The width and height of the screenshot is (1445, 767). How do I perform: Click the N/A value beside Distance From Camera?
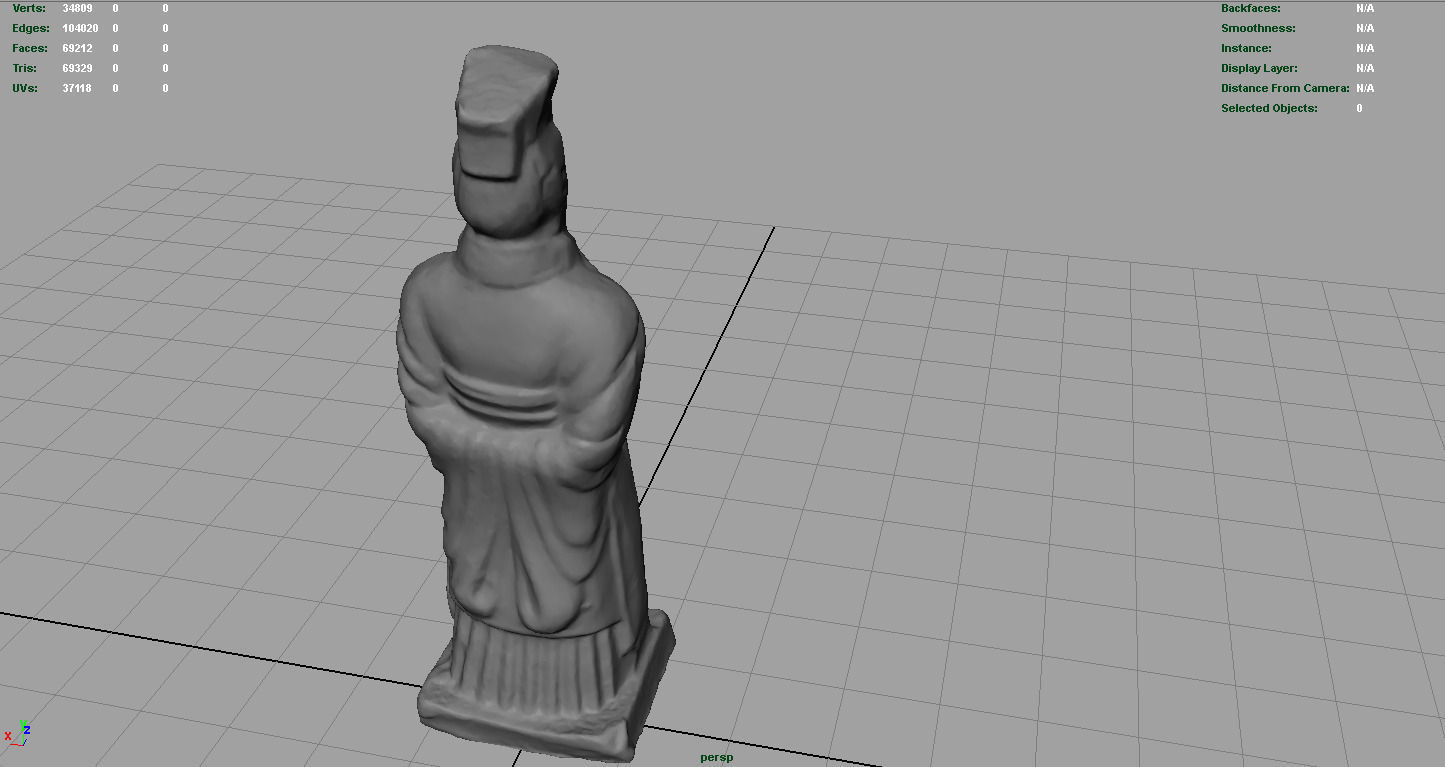click(1365, 88)
